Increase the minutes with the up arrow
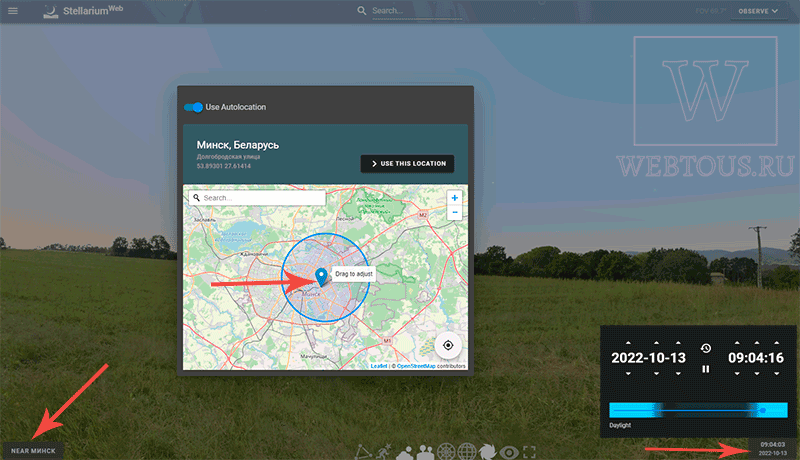The width and height of the screenshot is (800, 460). tap(757, 343)
